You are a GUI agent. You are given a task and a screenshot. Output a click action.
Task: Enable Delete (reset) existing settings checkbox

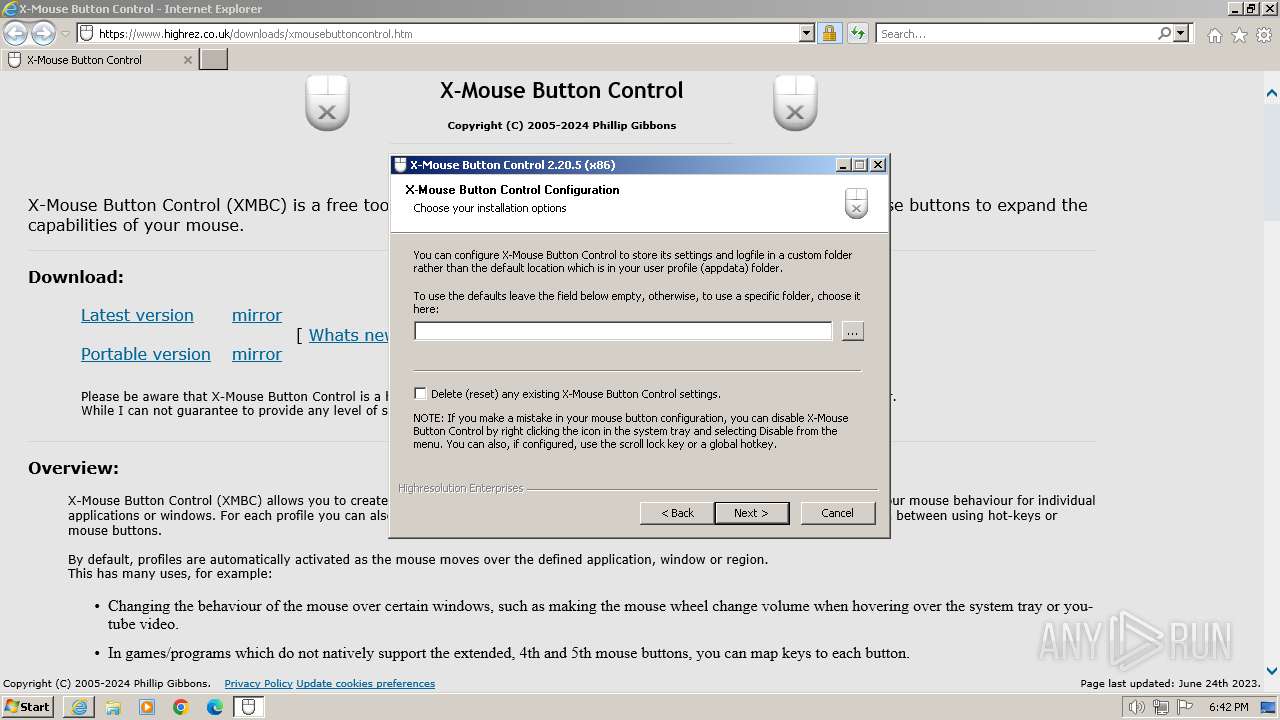[x=420, y=394]
